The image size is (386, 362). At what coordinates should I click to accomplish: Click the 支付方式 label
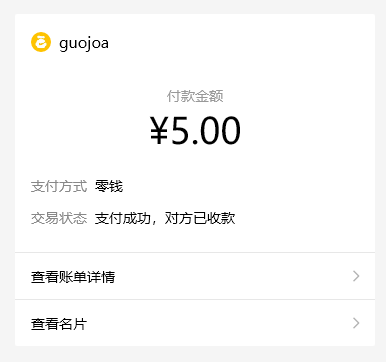point(59,186)
